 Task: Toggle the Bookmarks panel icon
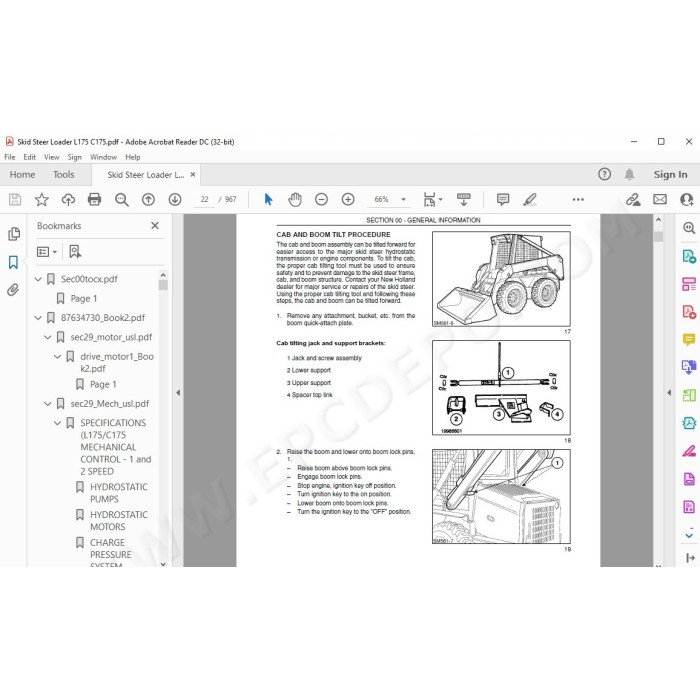(x=13, y=262)
